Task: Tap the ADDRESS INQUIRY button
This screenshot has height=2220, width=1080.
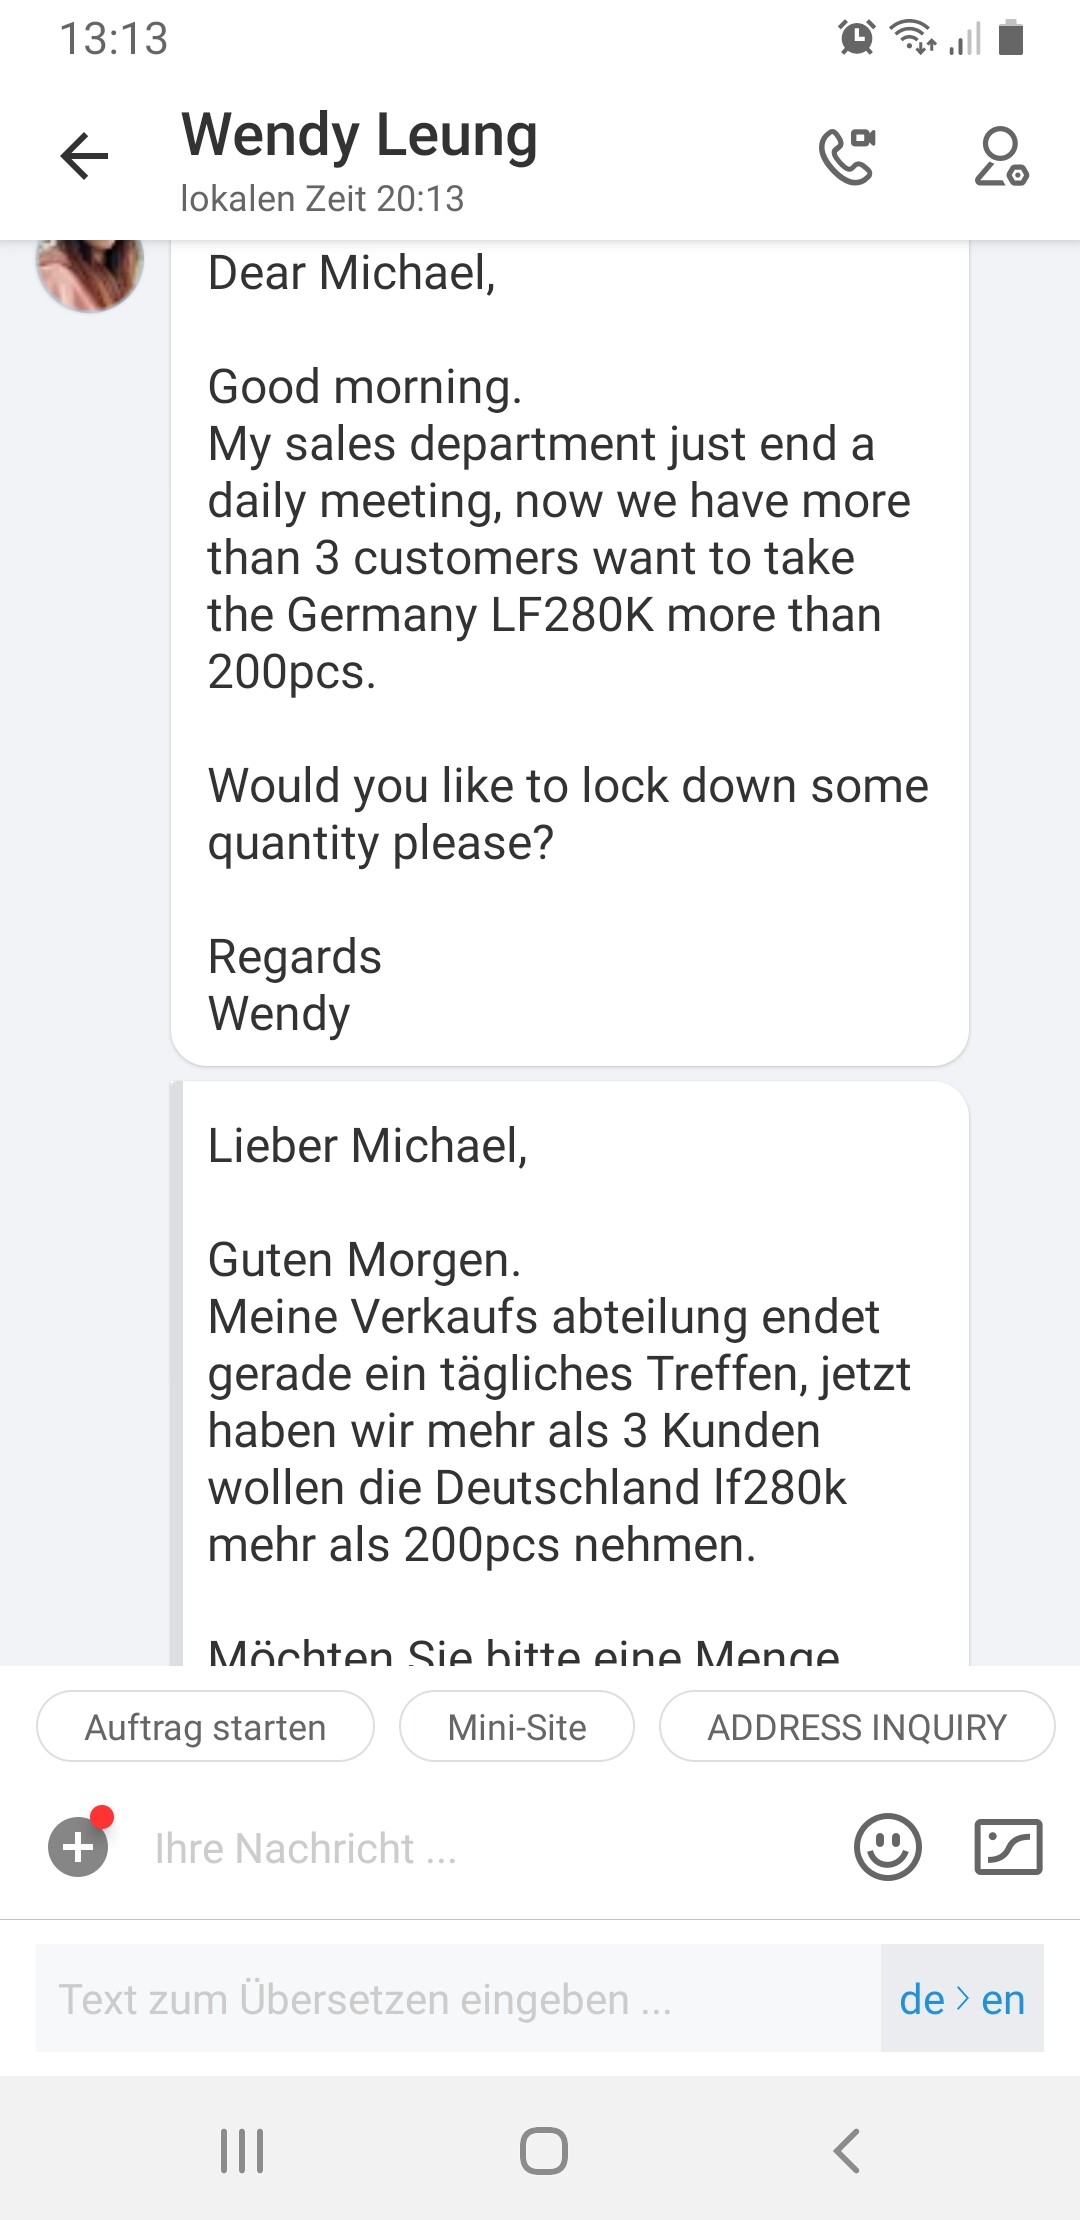Action: pos(857,1727)
